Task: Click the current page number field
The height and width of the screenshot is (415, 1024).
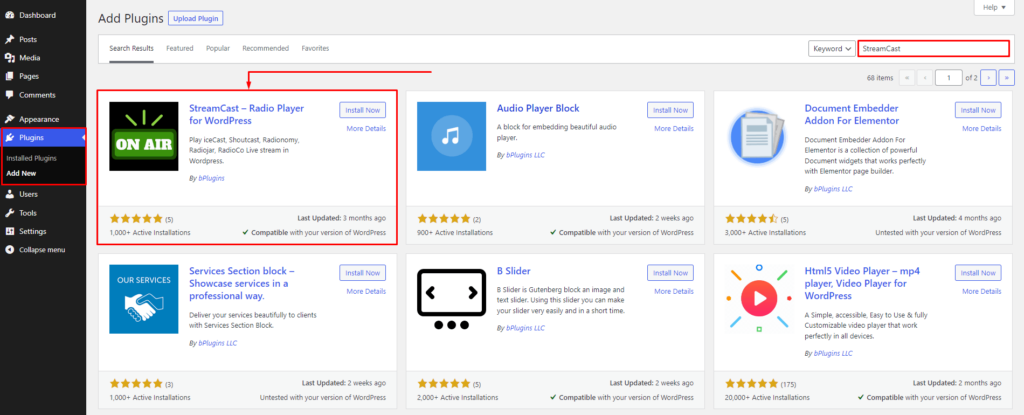Action: tap(948, 78)
